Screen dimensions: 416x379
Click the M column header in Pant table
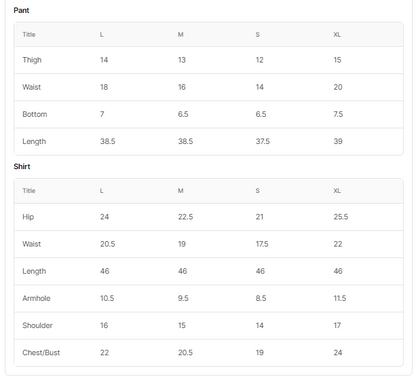coord(180,35)
